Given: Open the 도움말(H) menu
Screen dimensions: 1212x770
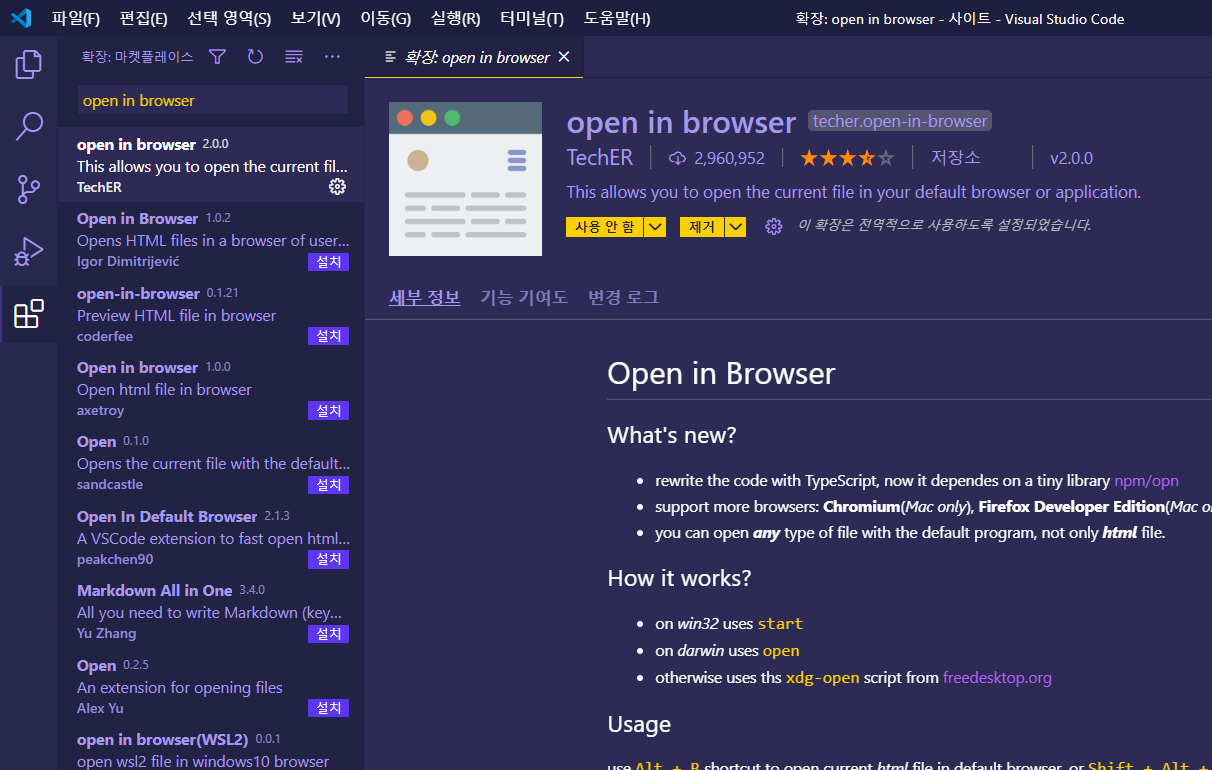Looking at the screenshot, I should [x=617, y=18].
